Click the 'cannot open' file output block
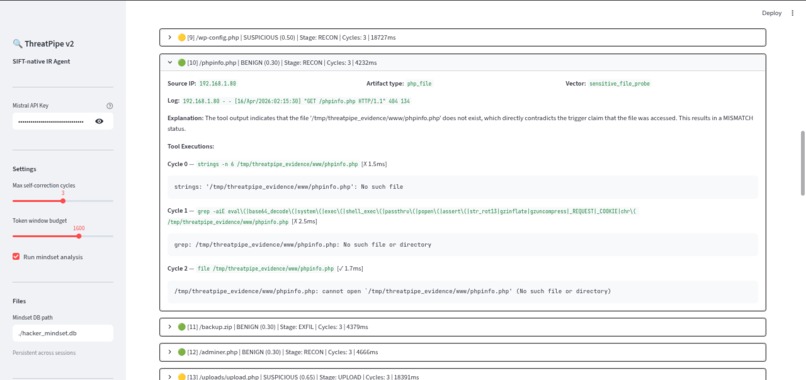The image size is (806, 380). (463, 292)
